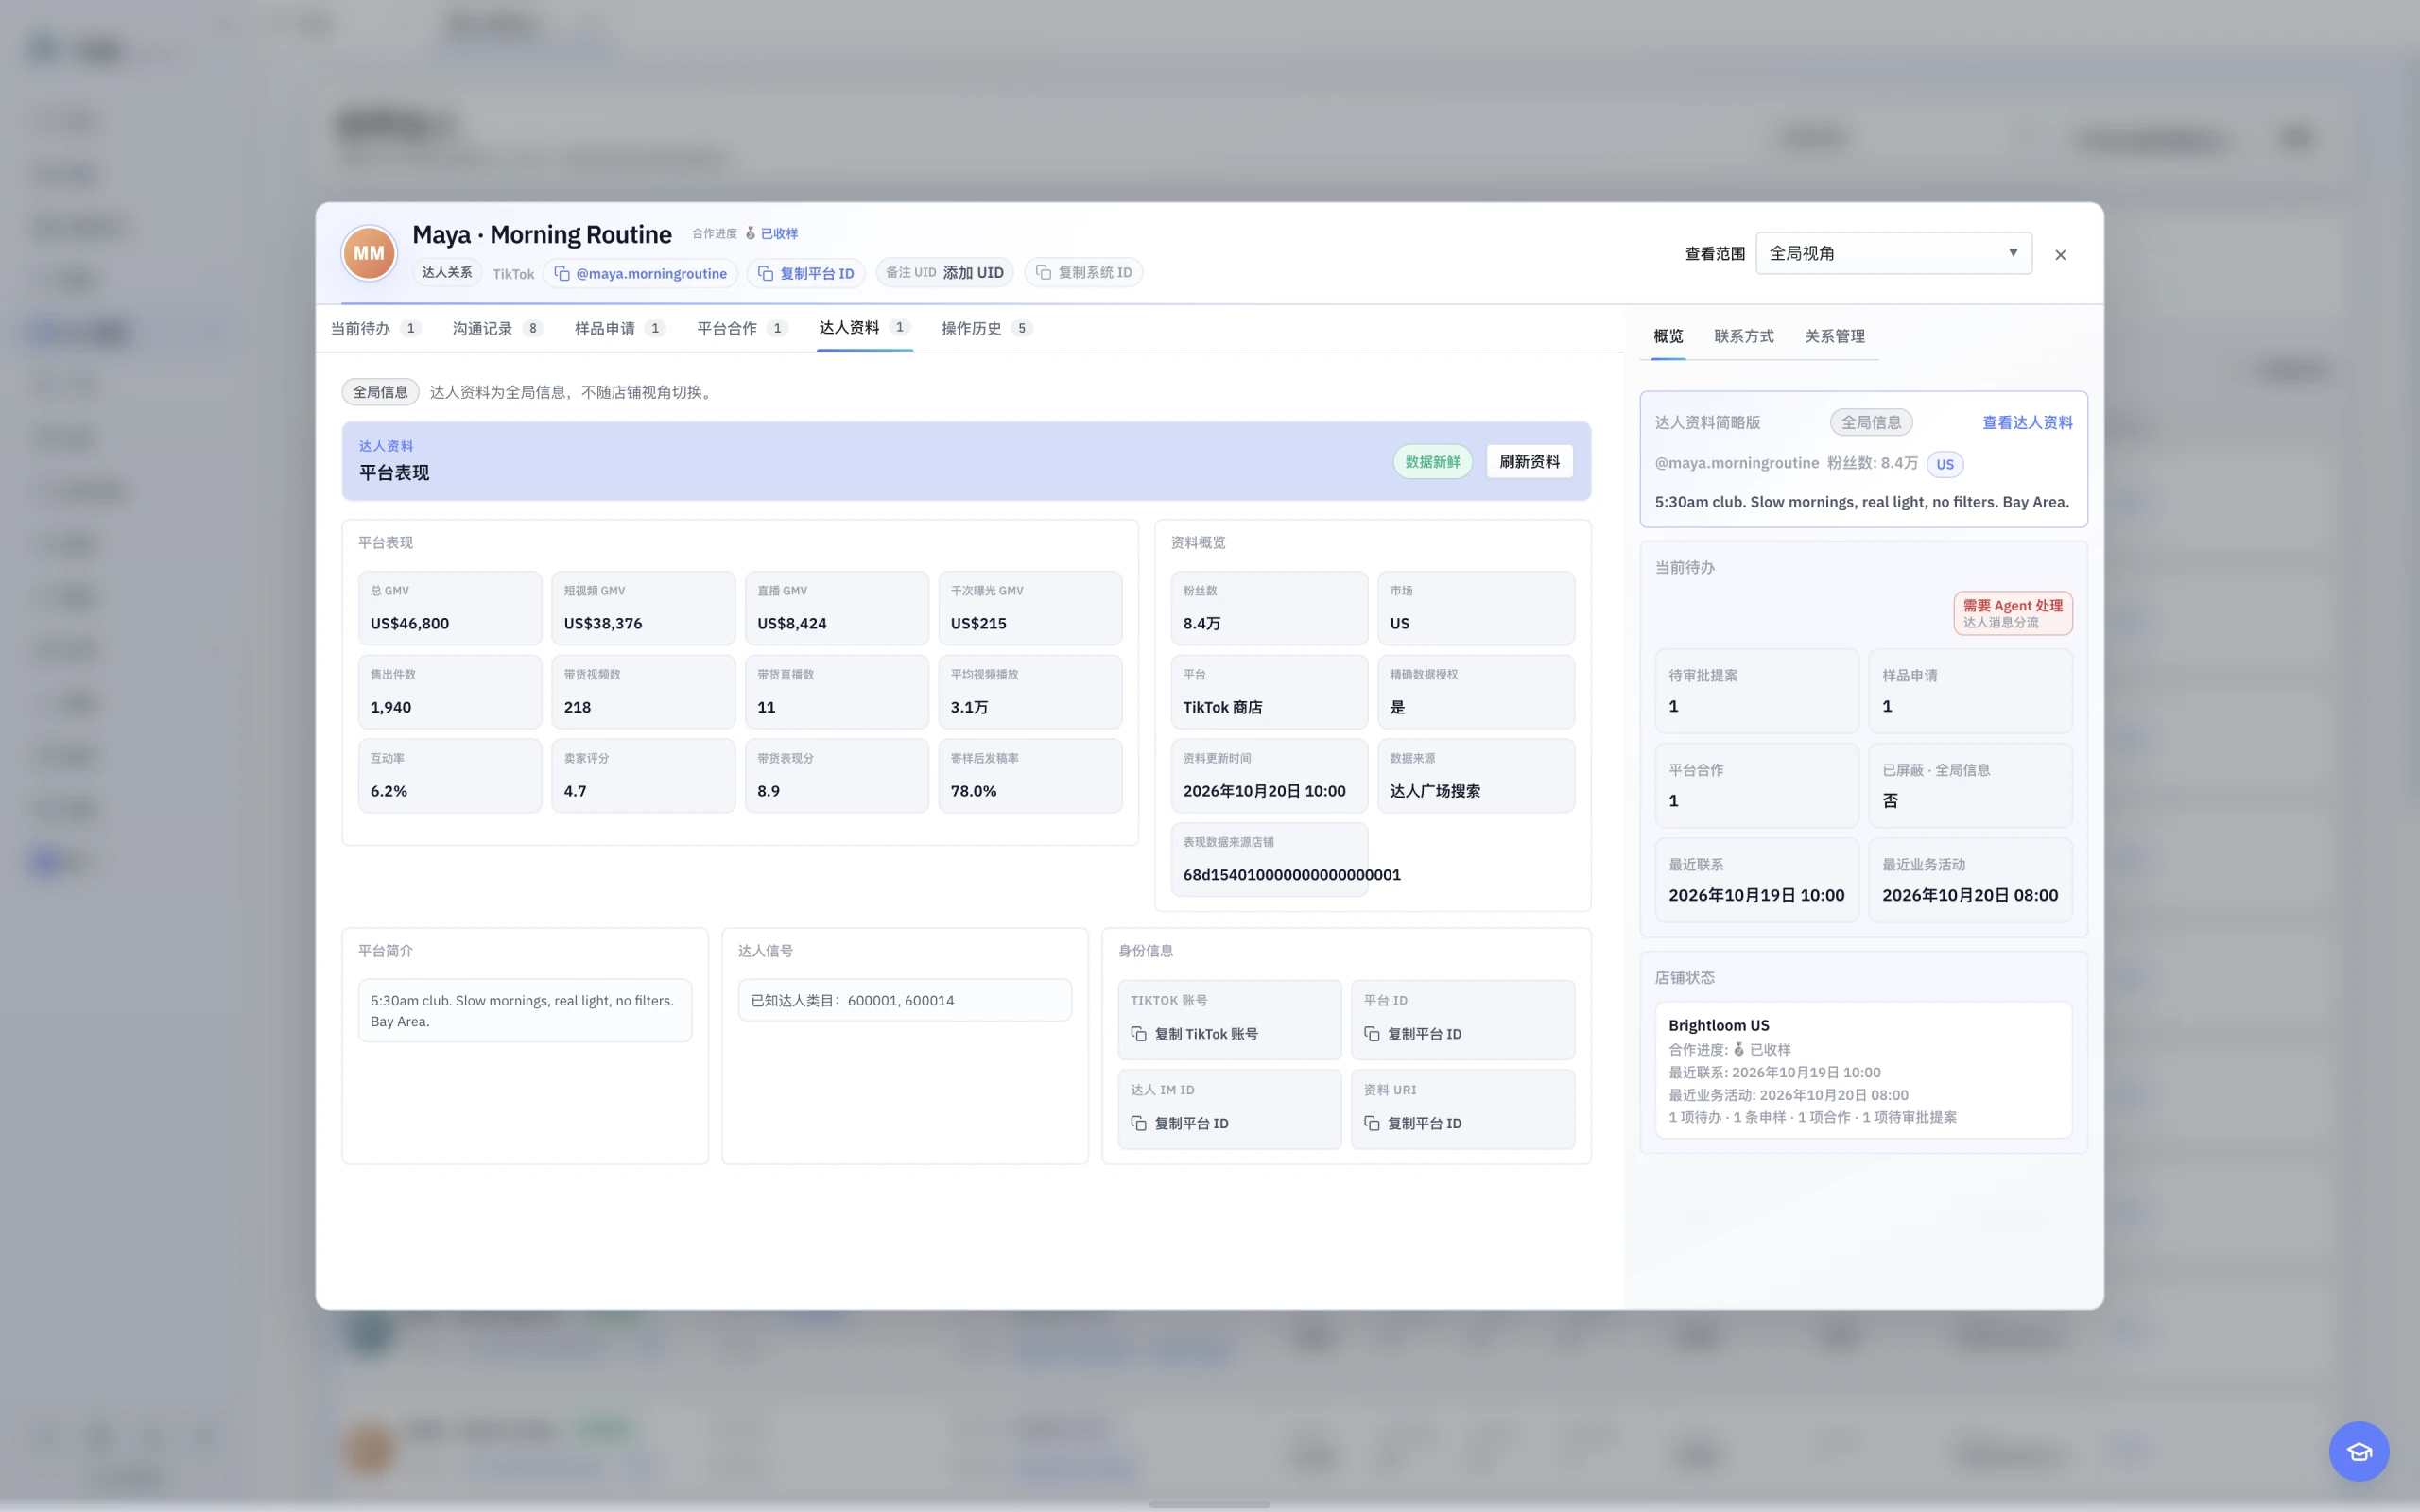2420x1512 pixels.
Task: Open the 查看范围 全局视角 dropdown
Action: (1893, 253)
